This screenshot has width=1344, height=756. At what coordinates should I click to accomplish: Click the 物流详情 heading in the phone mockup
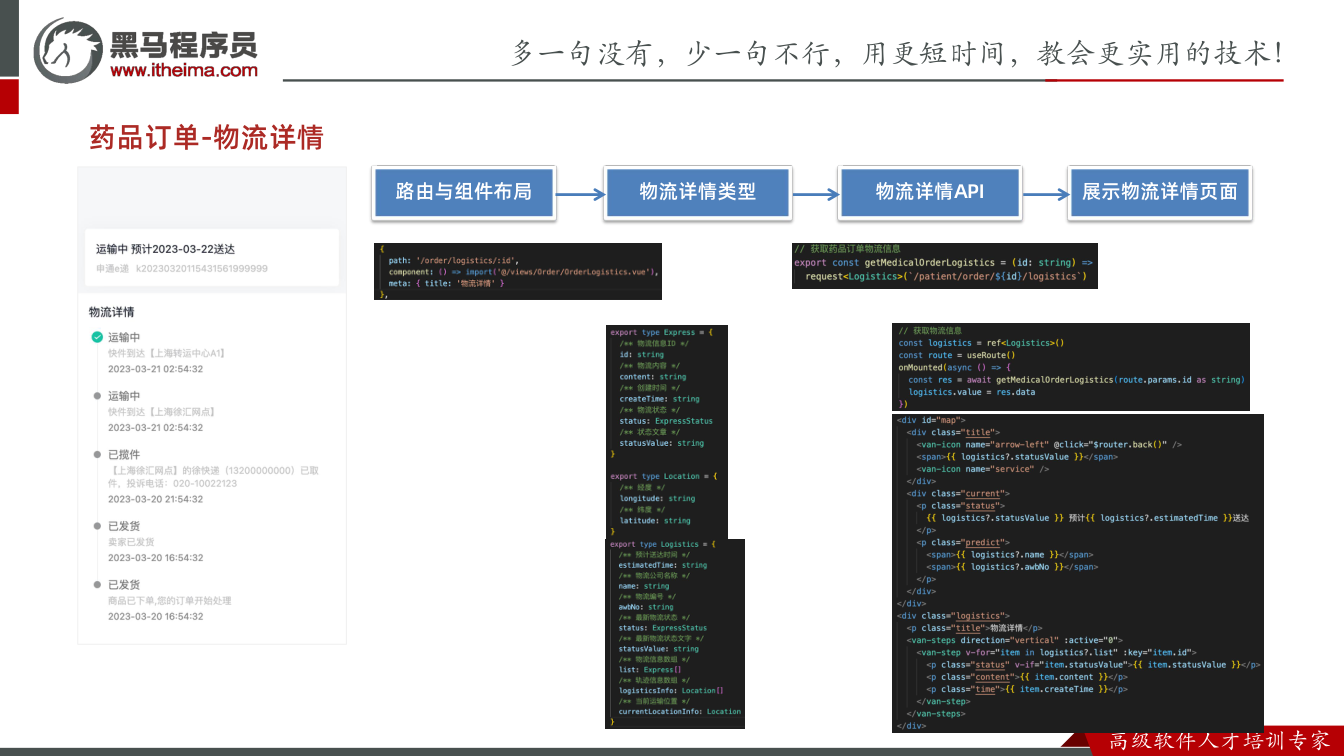pos(111,312)
